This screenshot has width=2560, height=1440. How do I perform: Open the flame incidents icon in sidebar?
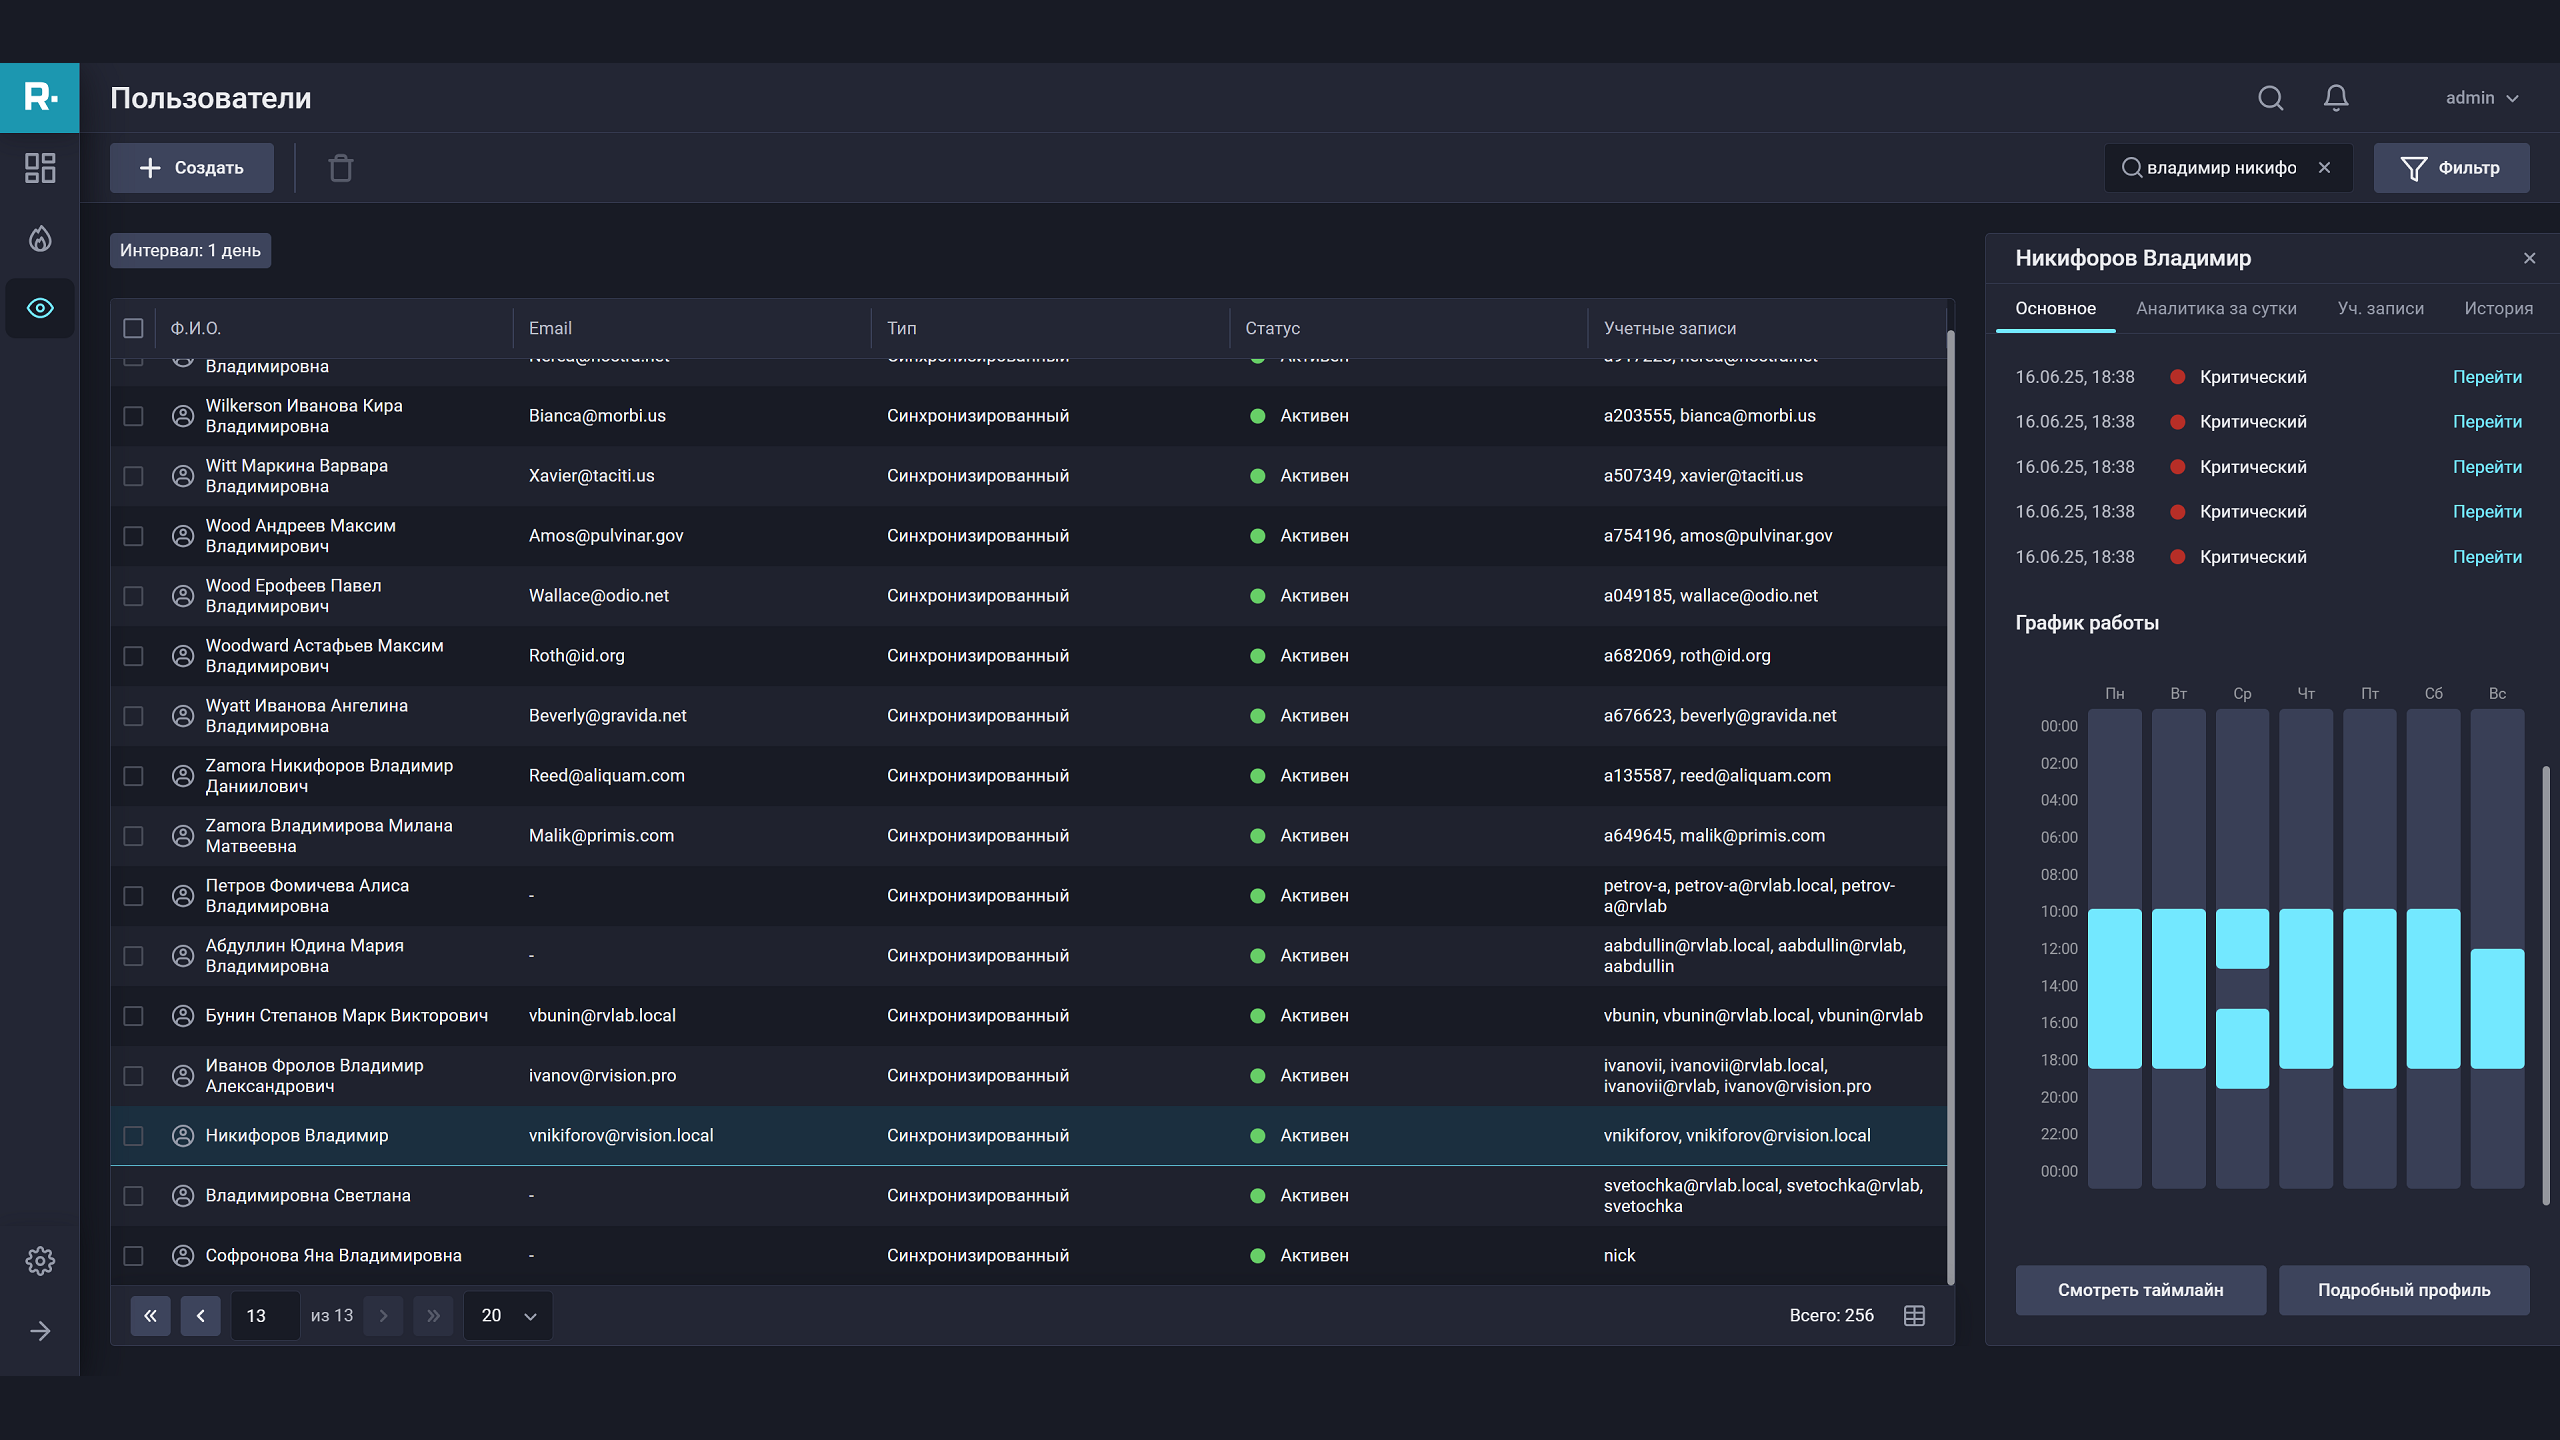tap(40, 238)
